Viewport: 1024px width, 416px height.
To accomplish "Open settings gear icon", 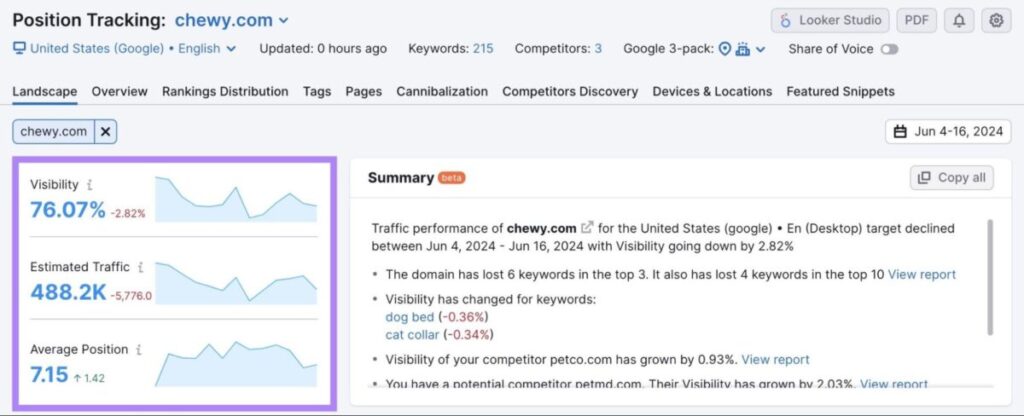I will pos(995,20).
